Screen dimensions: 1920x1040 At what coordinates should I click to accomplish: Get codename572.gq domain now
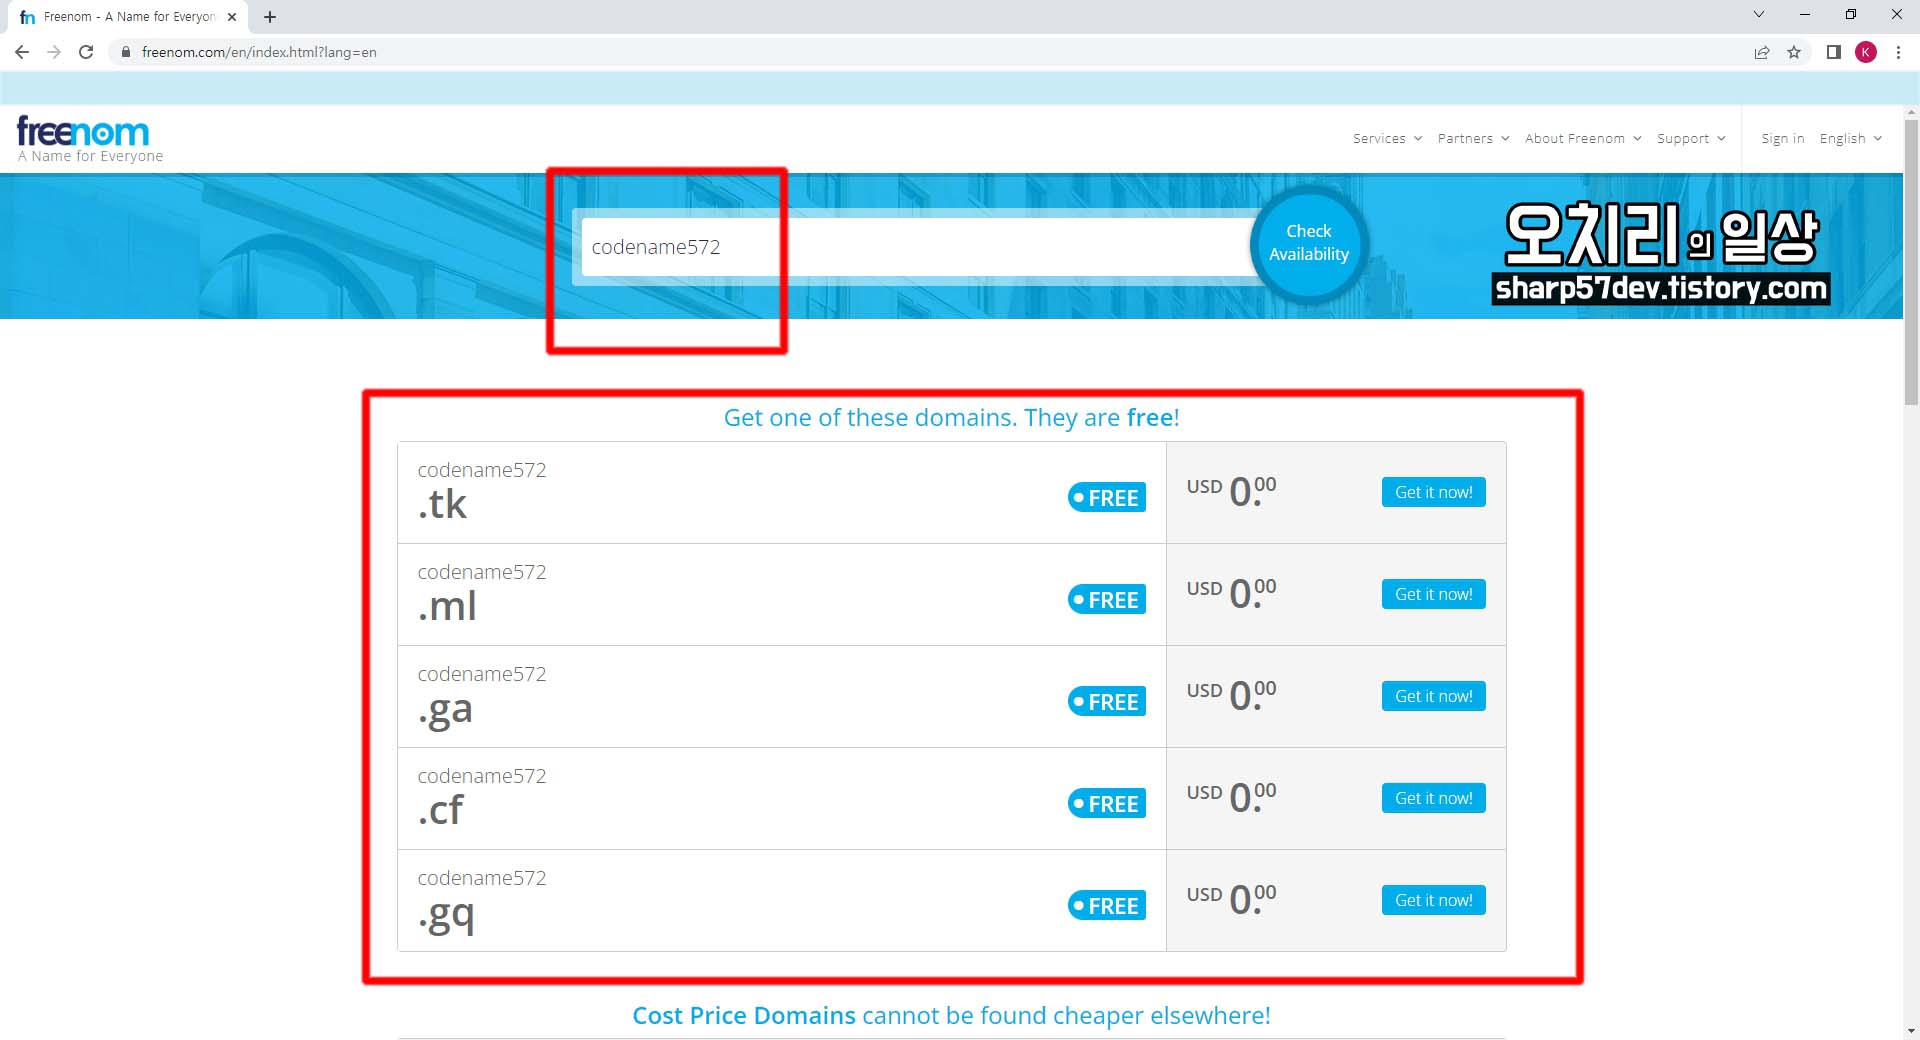click(1433, 900)
